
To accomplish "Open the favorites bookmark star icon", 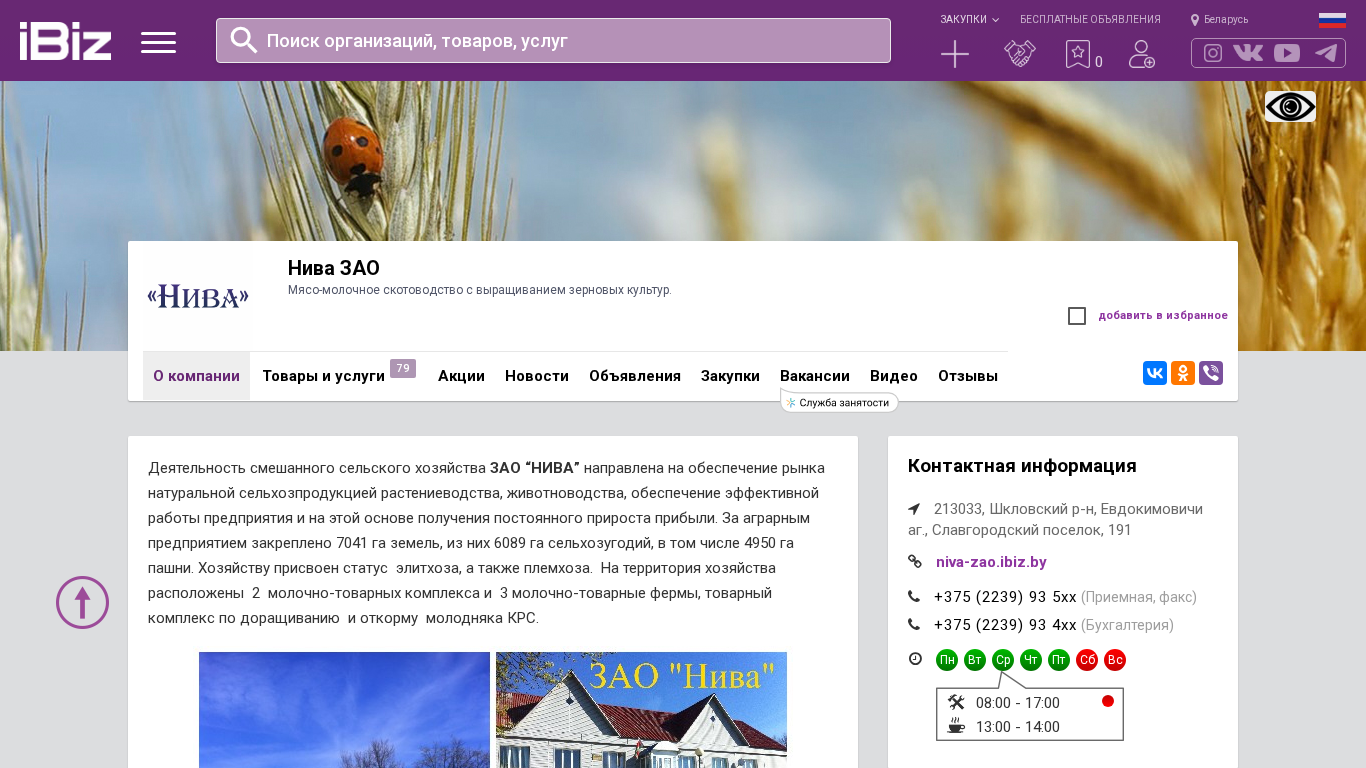I will click(x=1077, y=54).
